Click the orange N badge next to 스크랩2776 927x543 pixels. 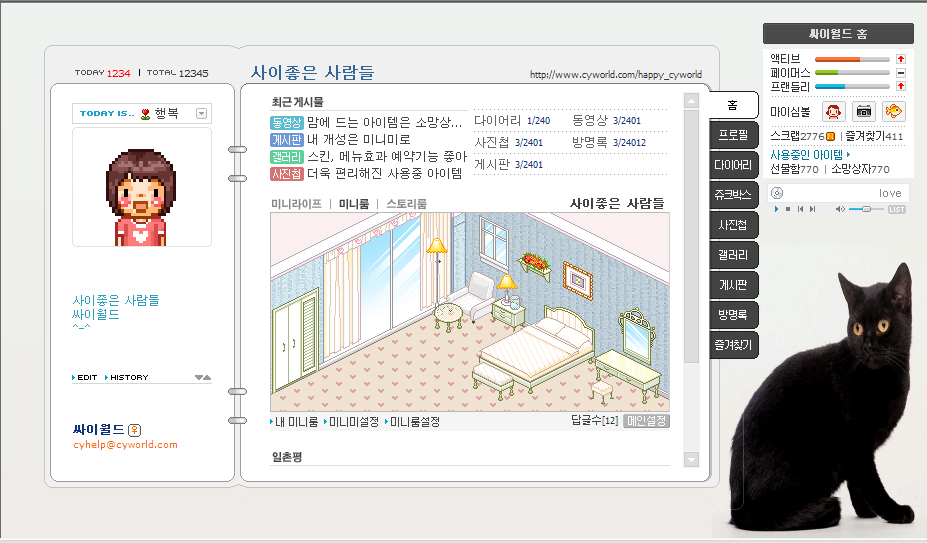pyautogui.click(x=830, y=137)
